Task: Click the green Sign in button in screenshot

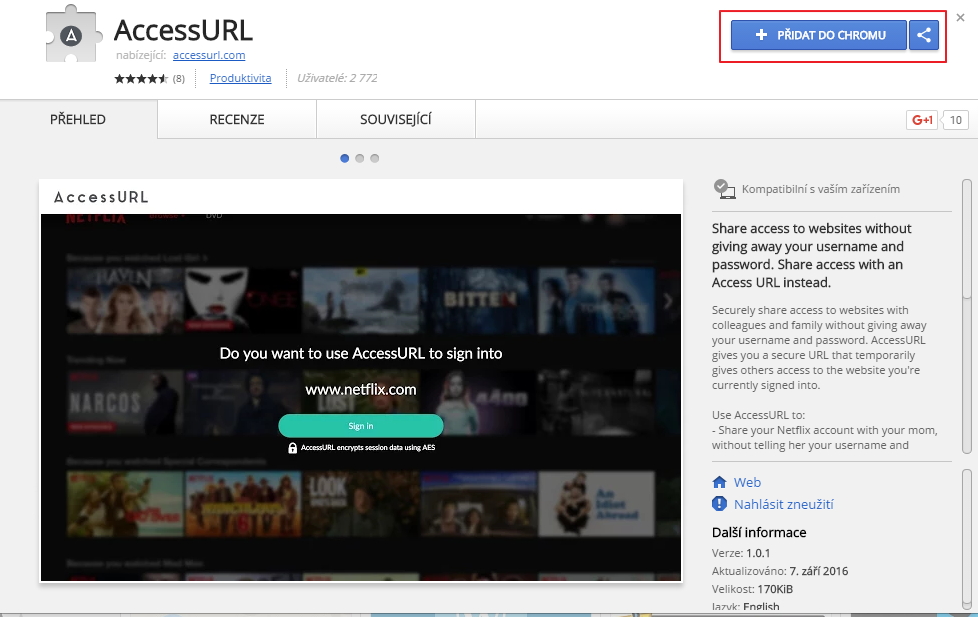Action: tap(361, 425)
